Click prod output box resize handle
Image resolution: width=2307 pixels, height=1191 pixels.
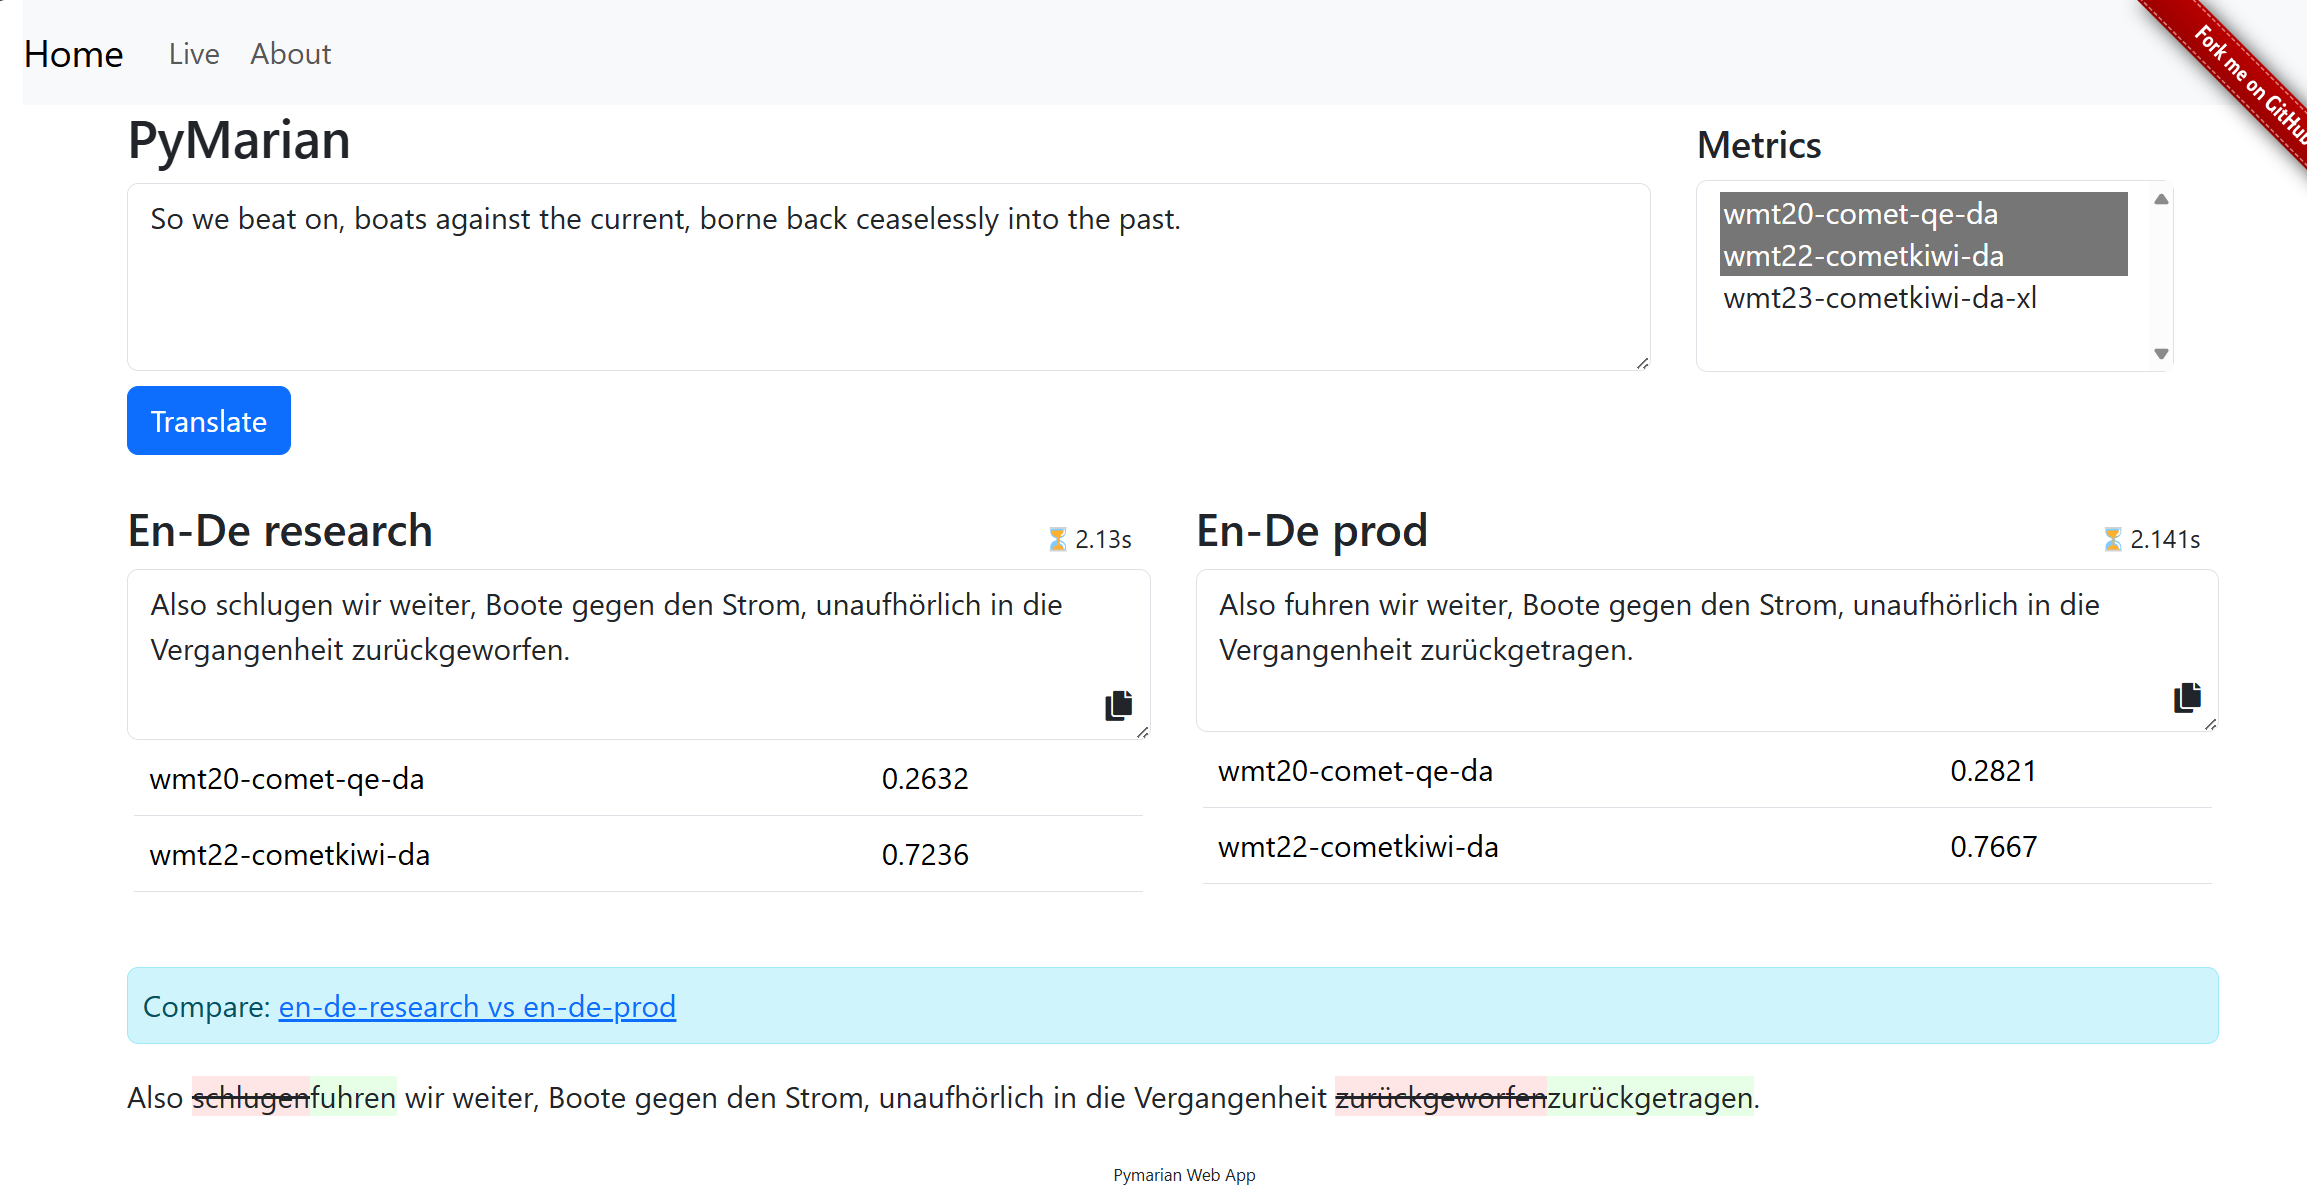(x=2210, y=724)
